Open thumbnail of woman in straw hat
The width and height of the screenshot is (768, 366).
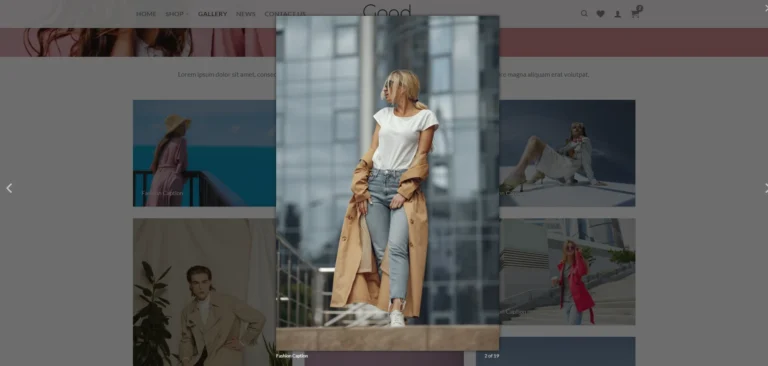point(204,153)
